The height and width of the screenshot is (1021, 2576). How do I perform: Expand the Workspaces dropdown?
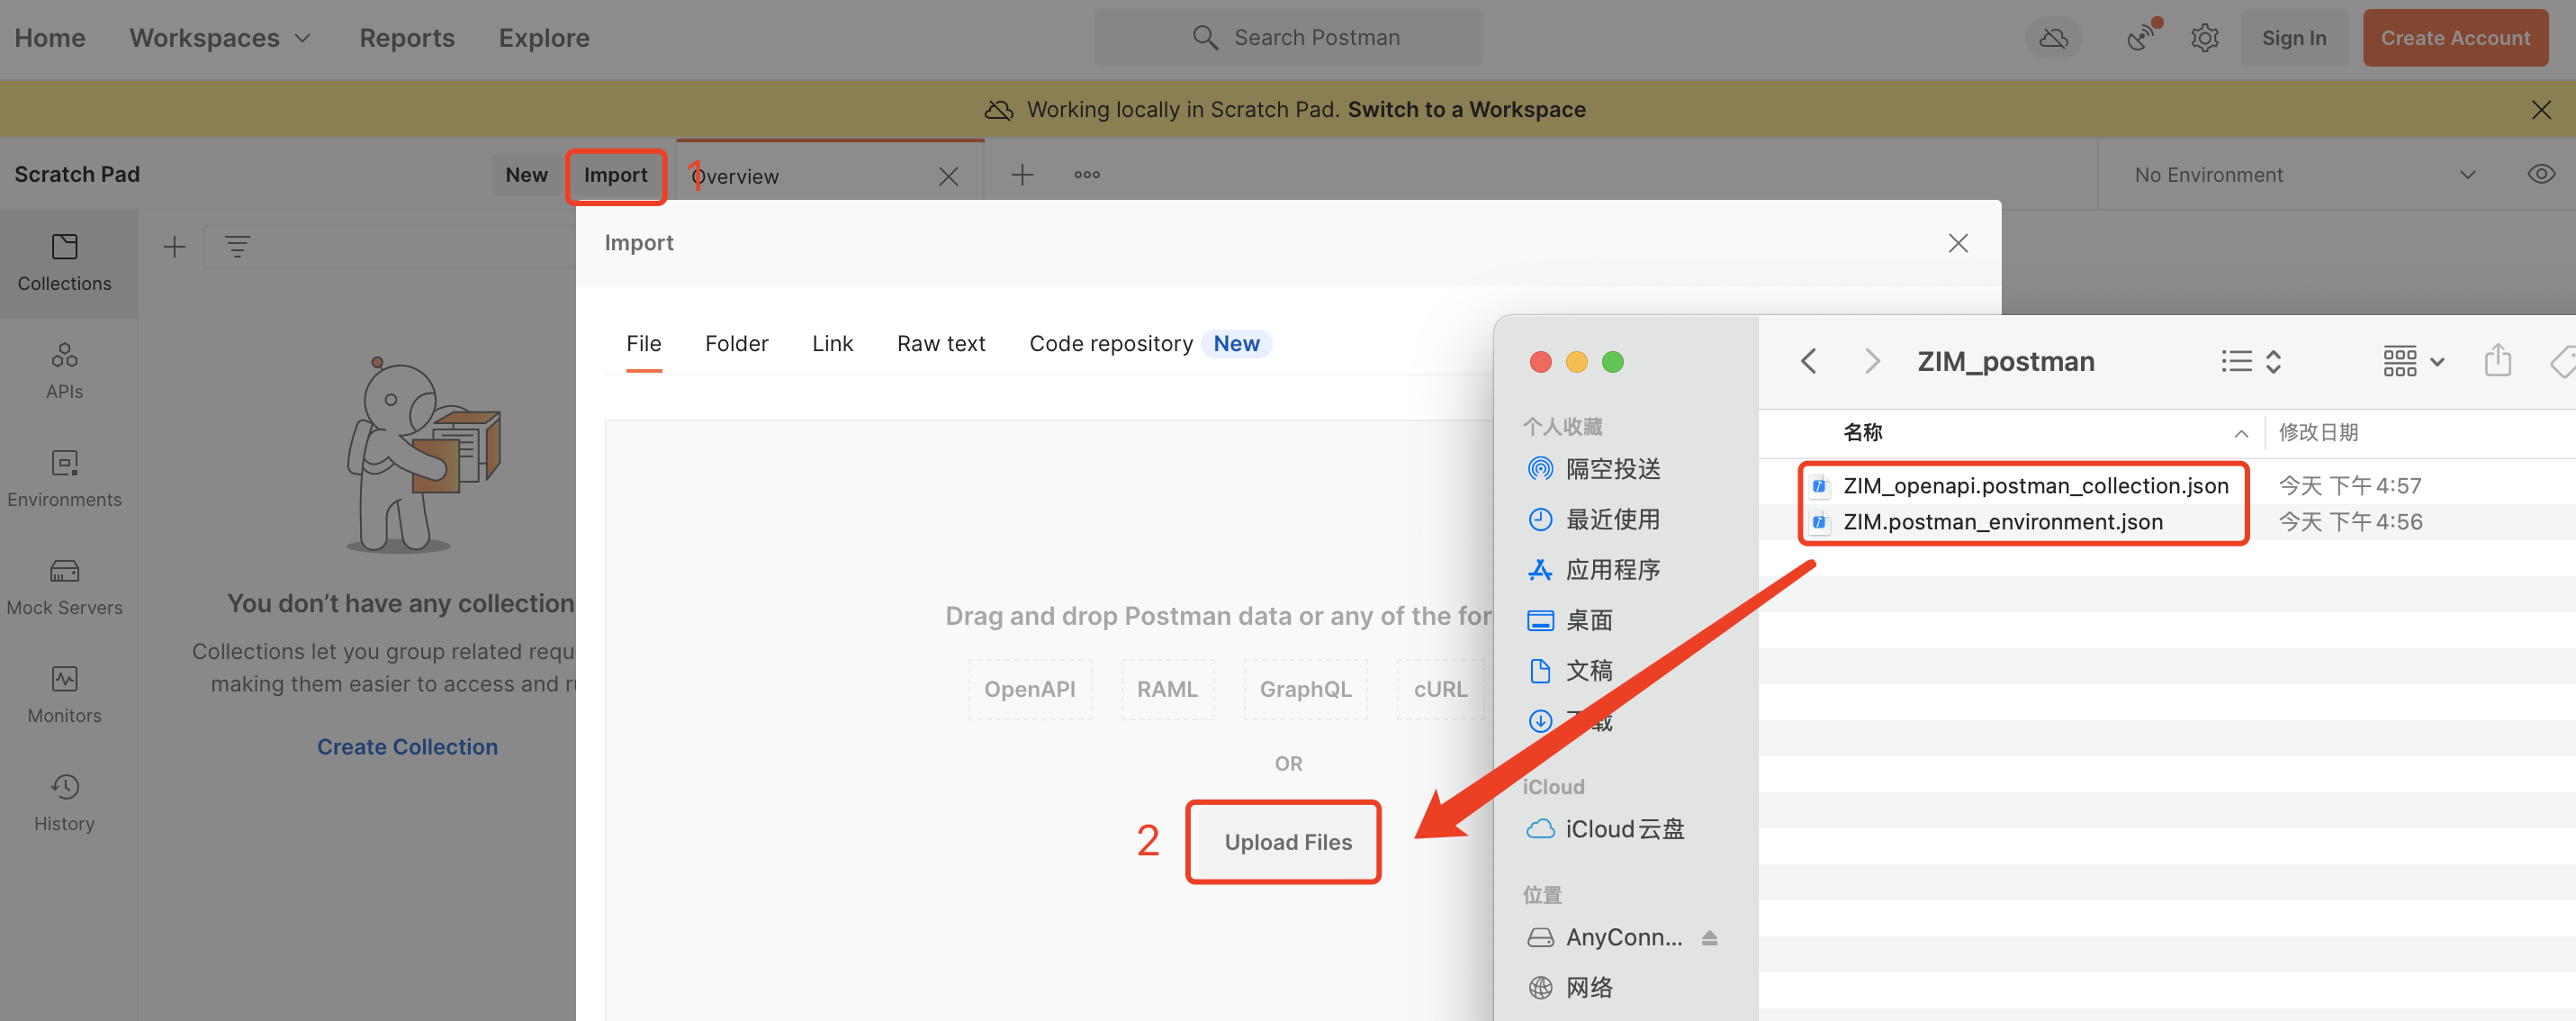click(220, 38)
